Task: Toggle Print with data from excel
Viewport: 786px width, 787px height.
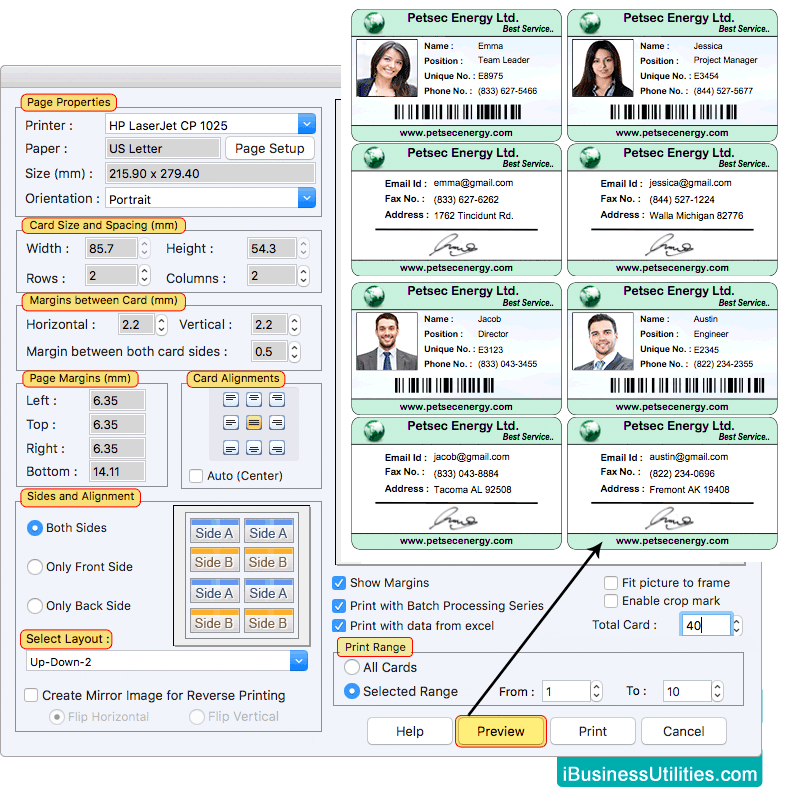Action: 339,626
